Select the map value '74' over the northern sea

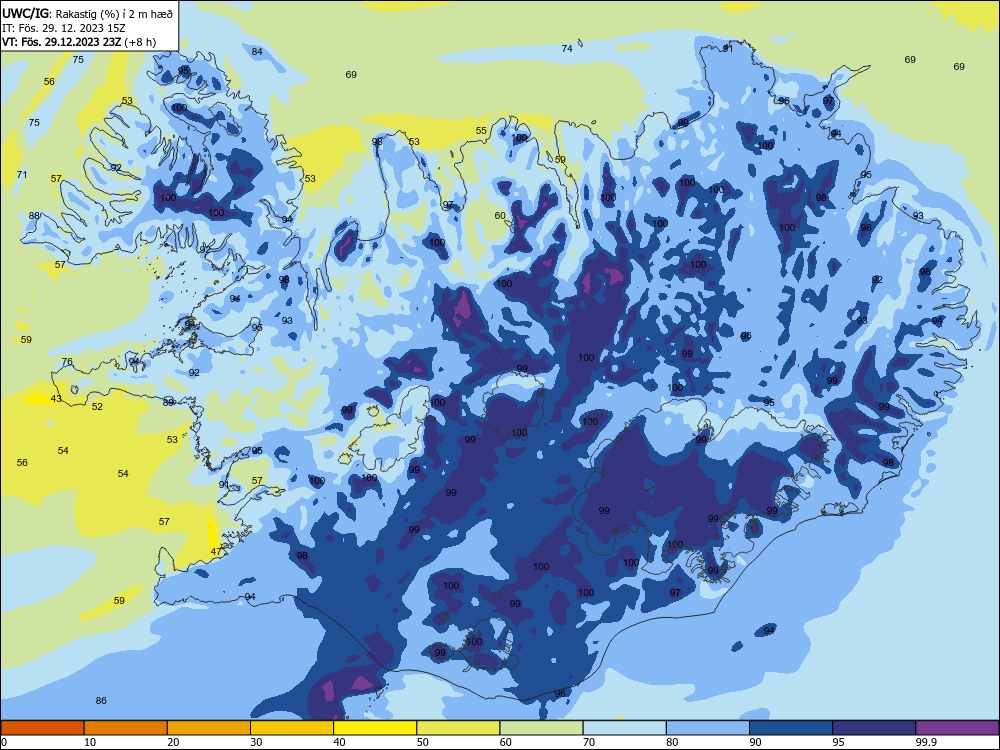pos(567,48)
